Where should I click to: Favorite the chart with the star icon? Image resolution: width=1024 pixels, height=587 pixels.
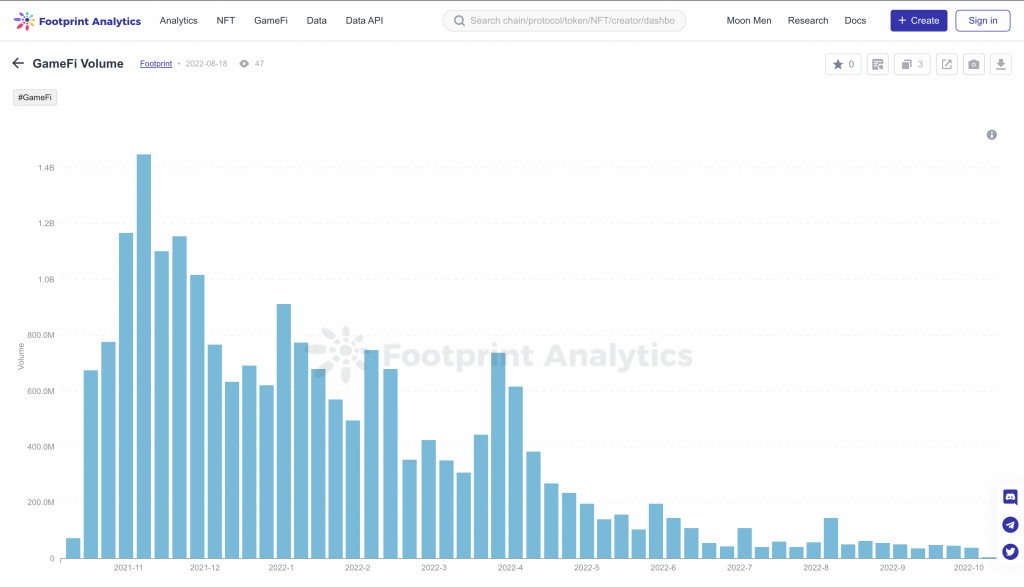pyautogui.click(x=843, y=64)
